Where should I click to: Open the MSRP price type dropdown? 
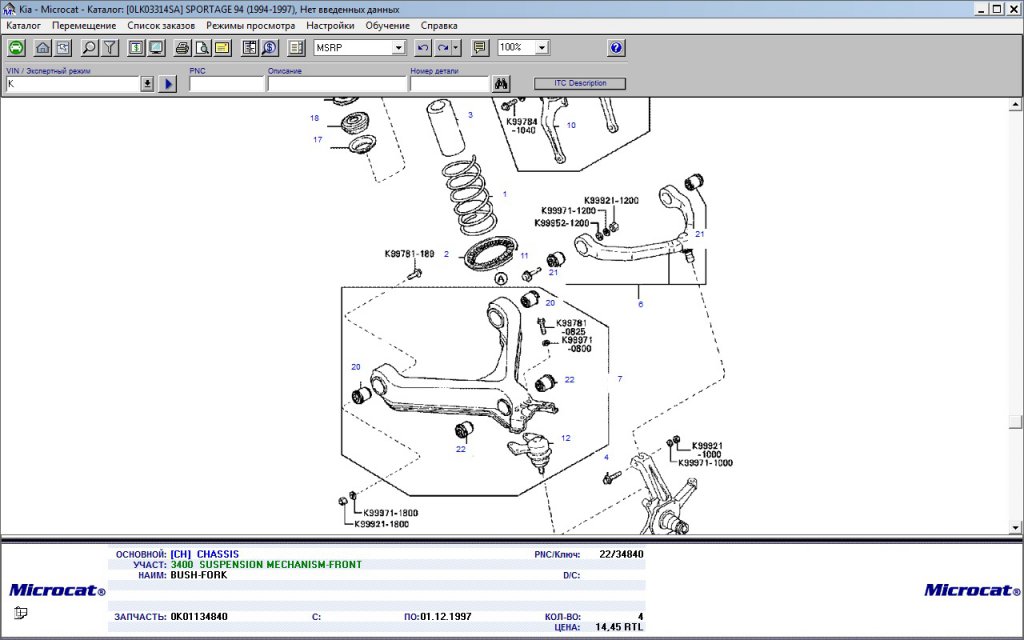click(398, 47)
